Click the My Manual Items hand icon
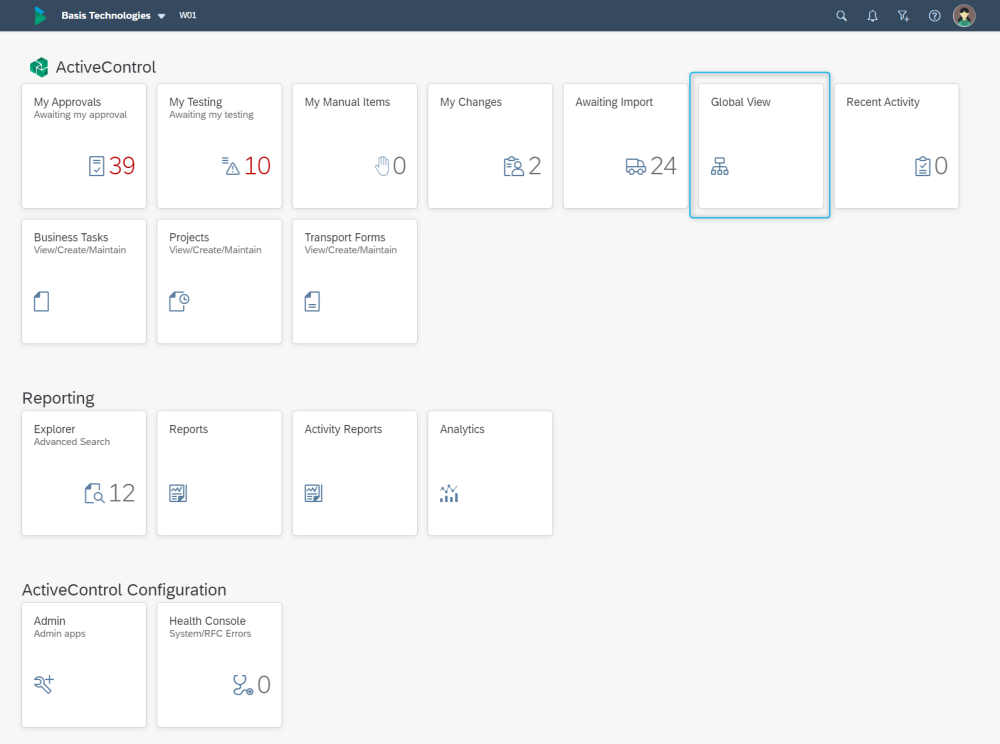 (x=381, y=166)
